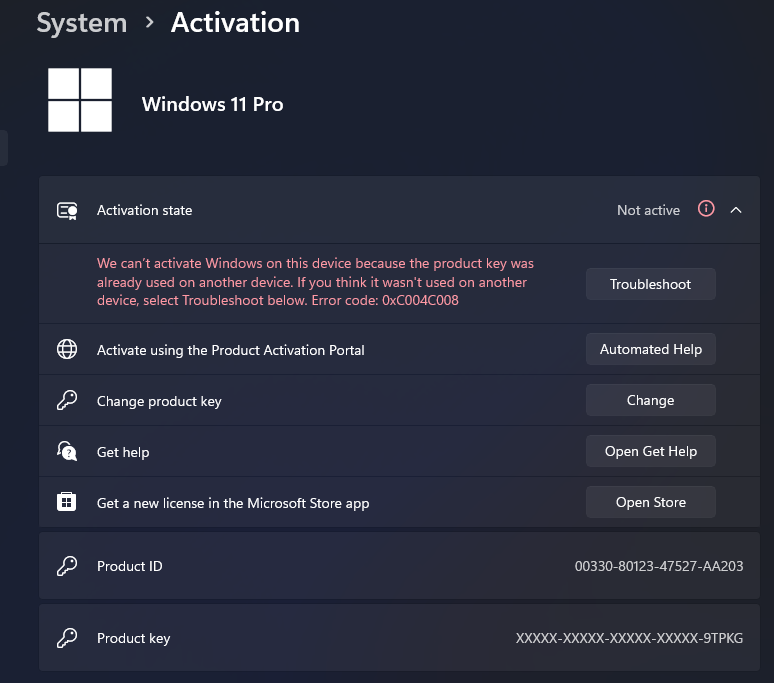The image size is (774, 683).
Task: Click the Get help label
Action: coord(123,452)
